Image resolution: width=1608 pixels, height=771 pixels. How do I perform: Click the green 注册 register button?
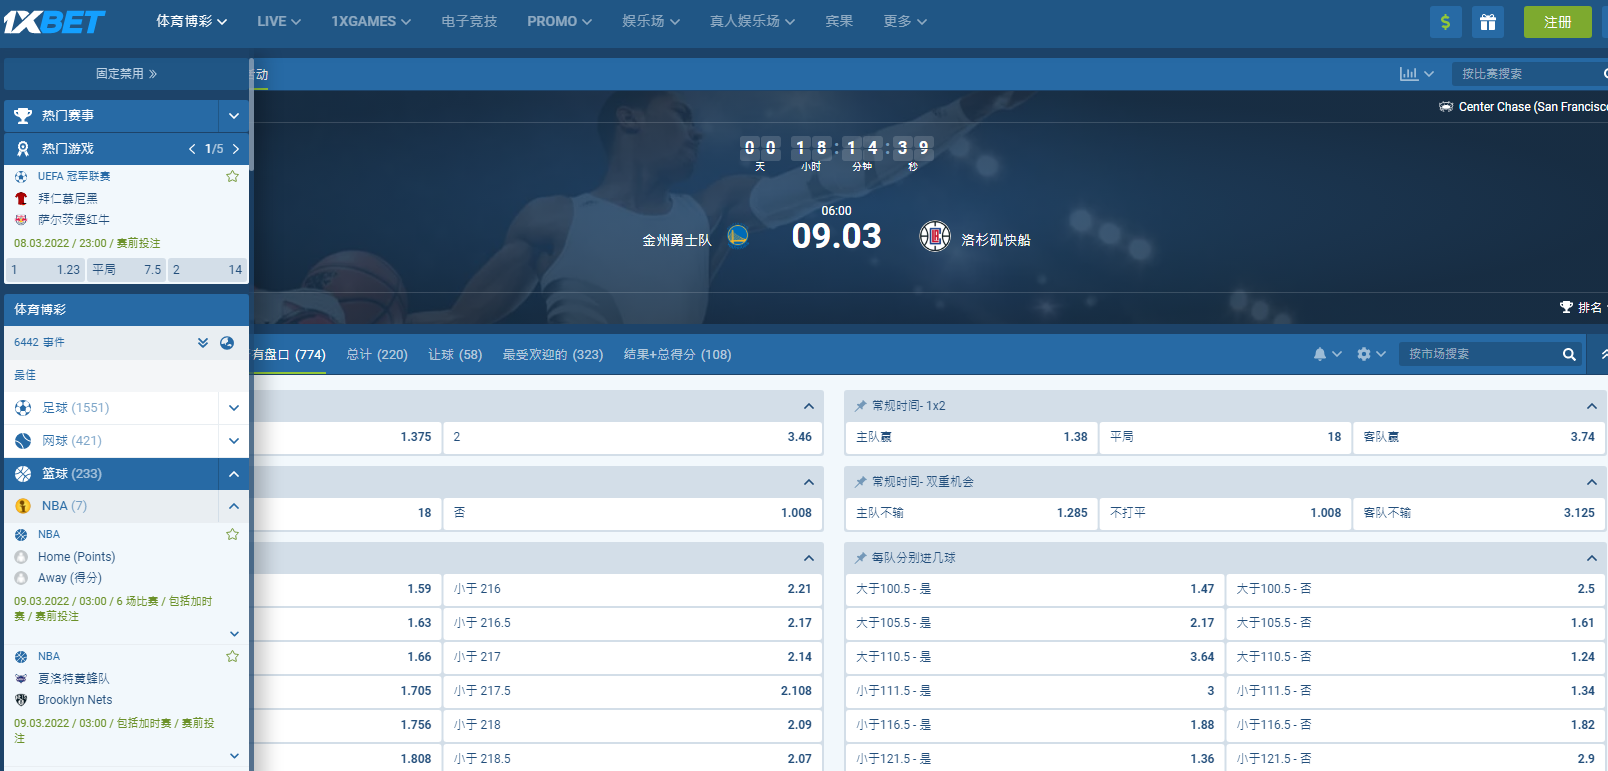click(x=1557, y=22)
